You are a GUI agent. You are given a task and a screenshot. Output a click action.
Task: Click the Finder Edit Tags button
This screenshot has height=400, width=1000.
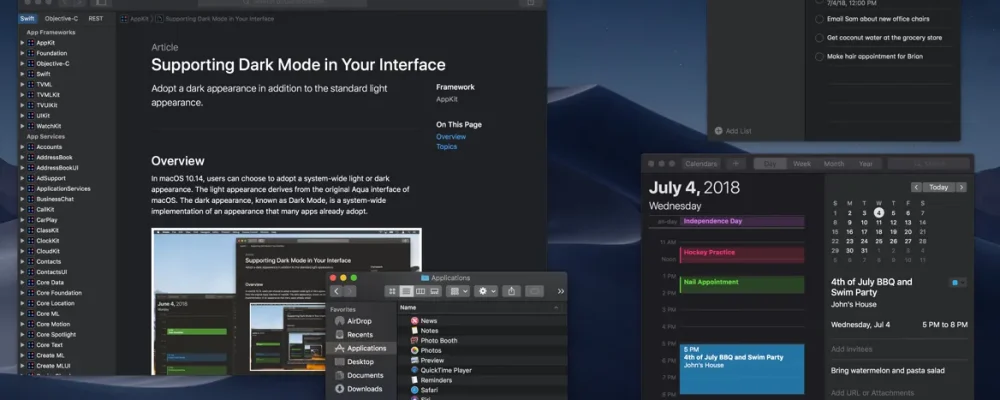pos(534,291)
